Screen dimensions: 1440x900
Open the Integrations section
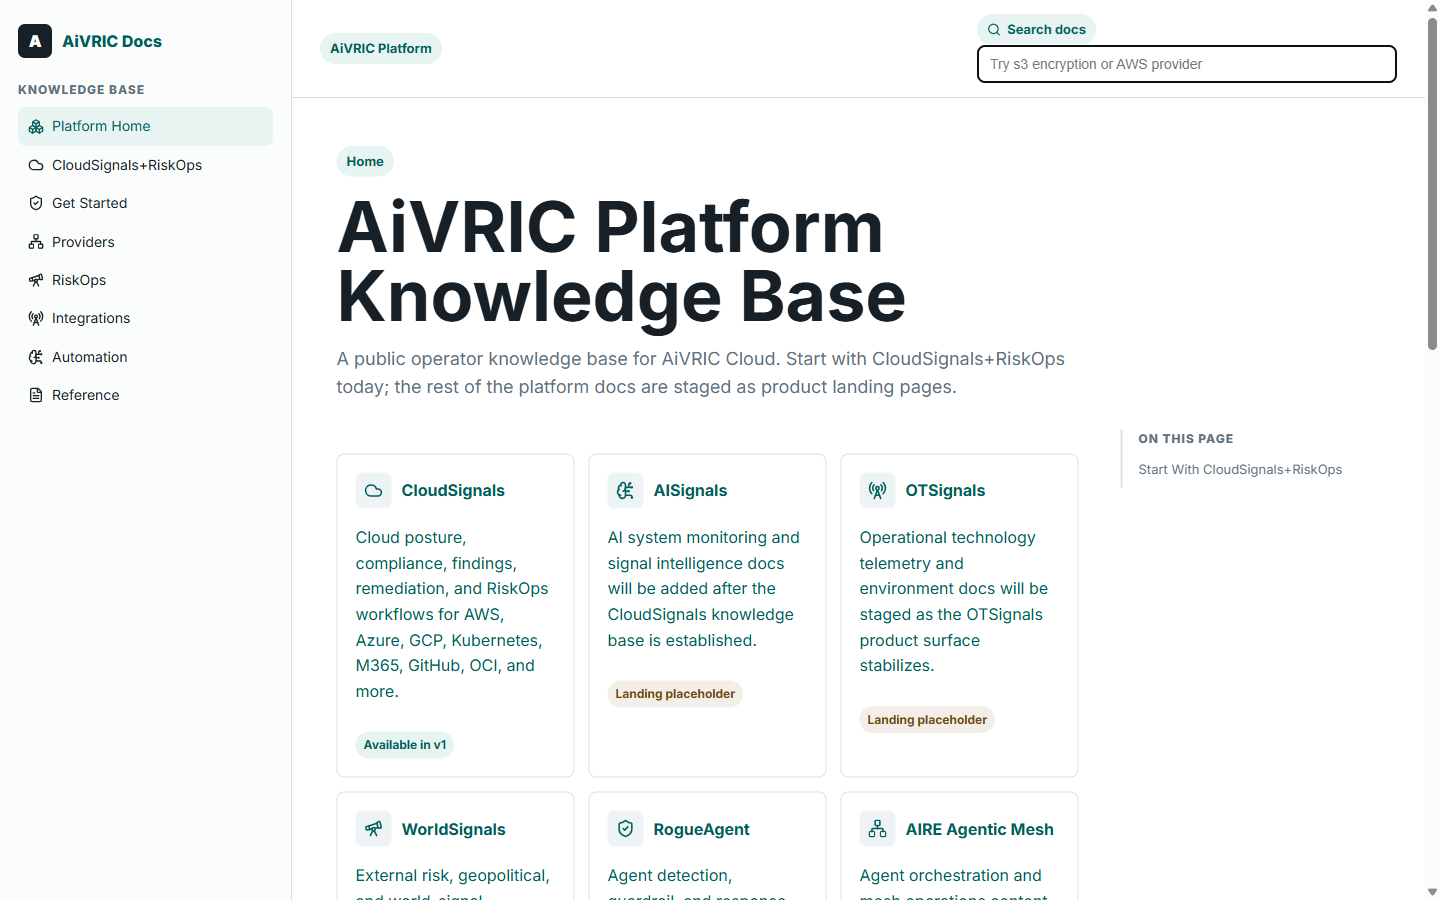[x=145, y=318]
